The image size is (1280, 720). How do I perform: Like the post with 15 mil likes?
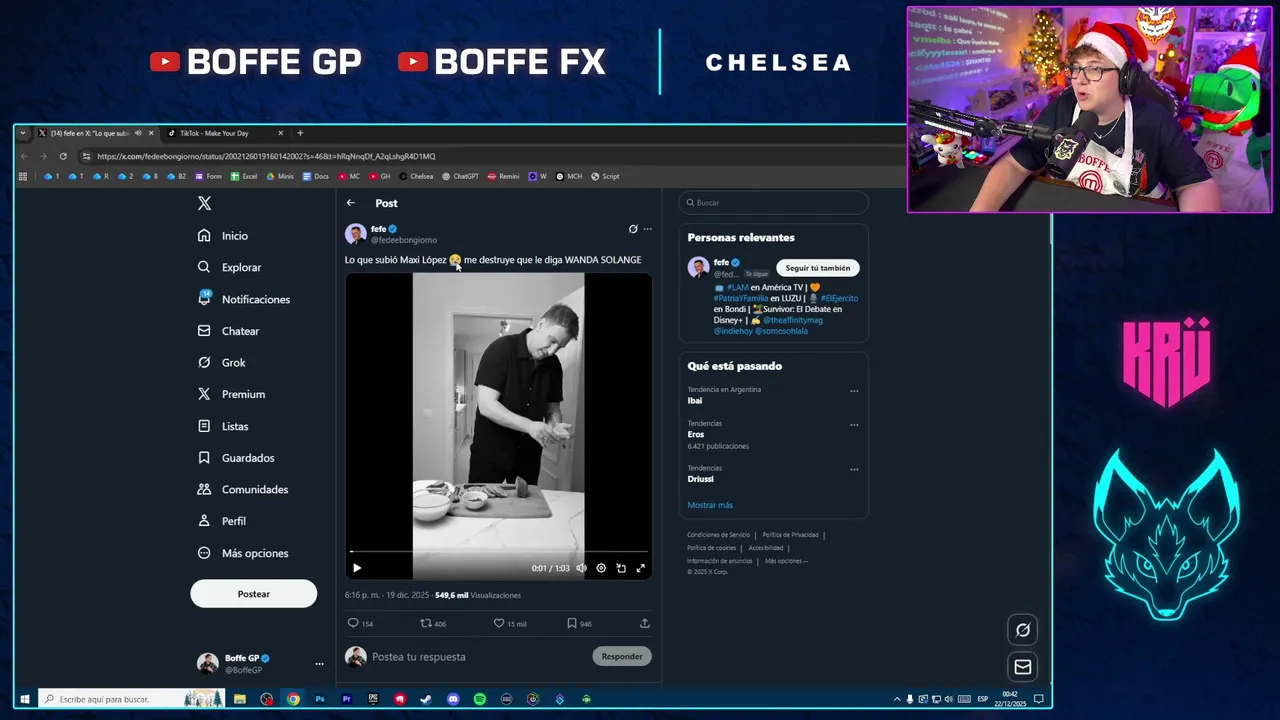499,623
